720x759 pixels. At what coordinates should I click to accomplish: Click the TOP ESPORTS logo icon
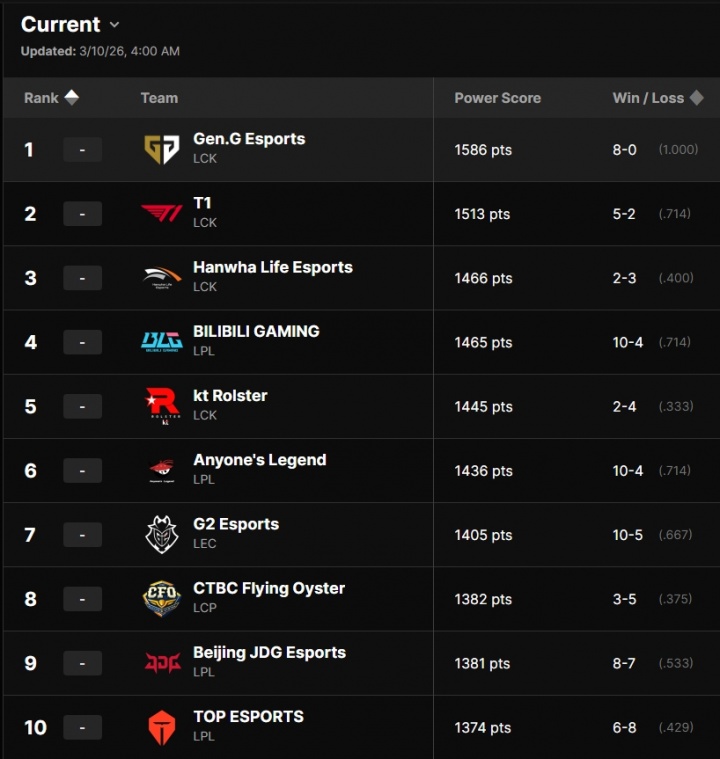(161, 727)
